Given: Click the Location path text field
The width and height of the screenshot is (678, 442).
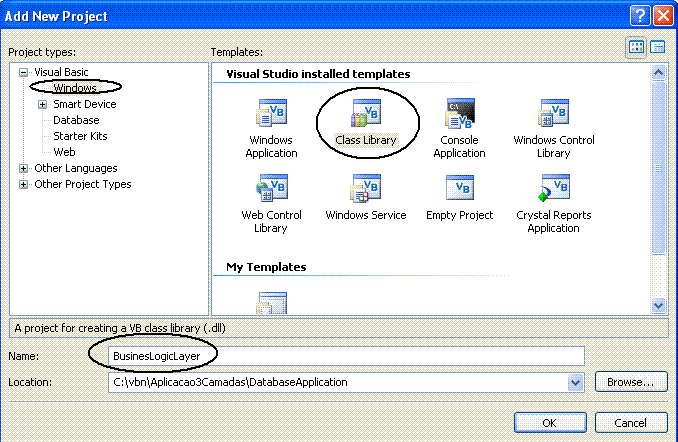Looking at the screenshot, I should 338,382.
